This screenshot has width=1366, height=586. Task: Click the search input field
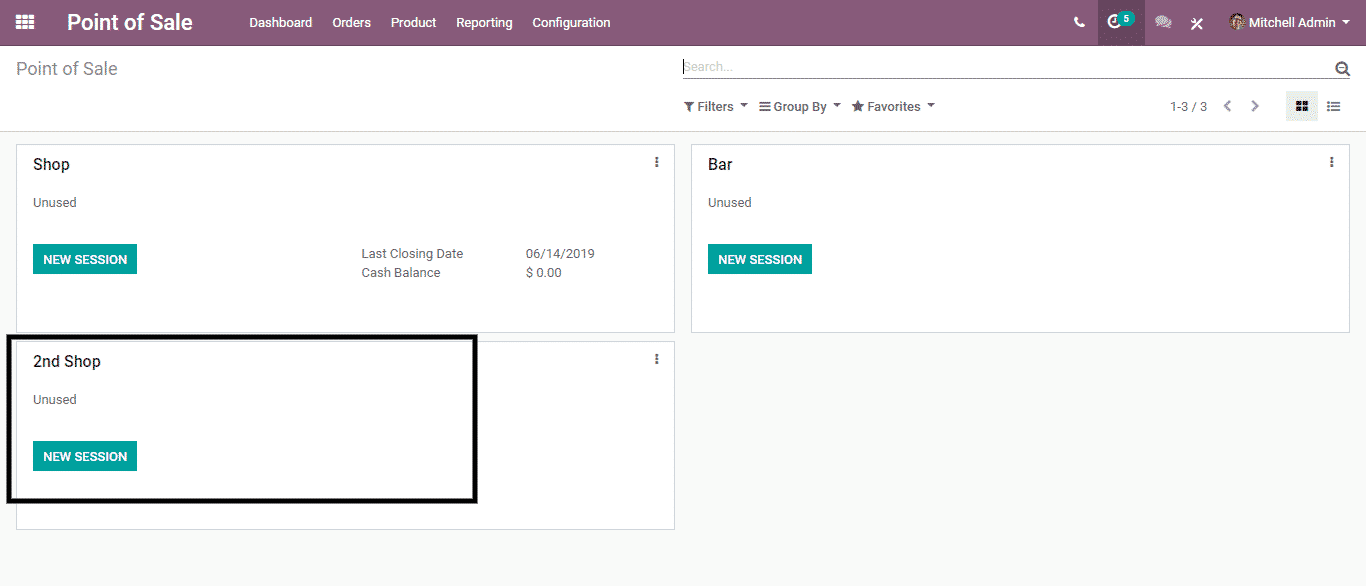[1000, 67]
